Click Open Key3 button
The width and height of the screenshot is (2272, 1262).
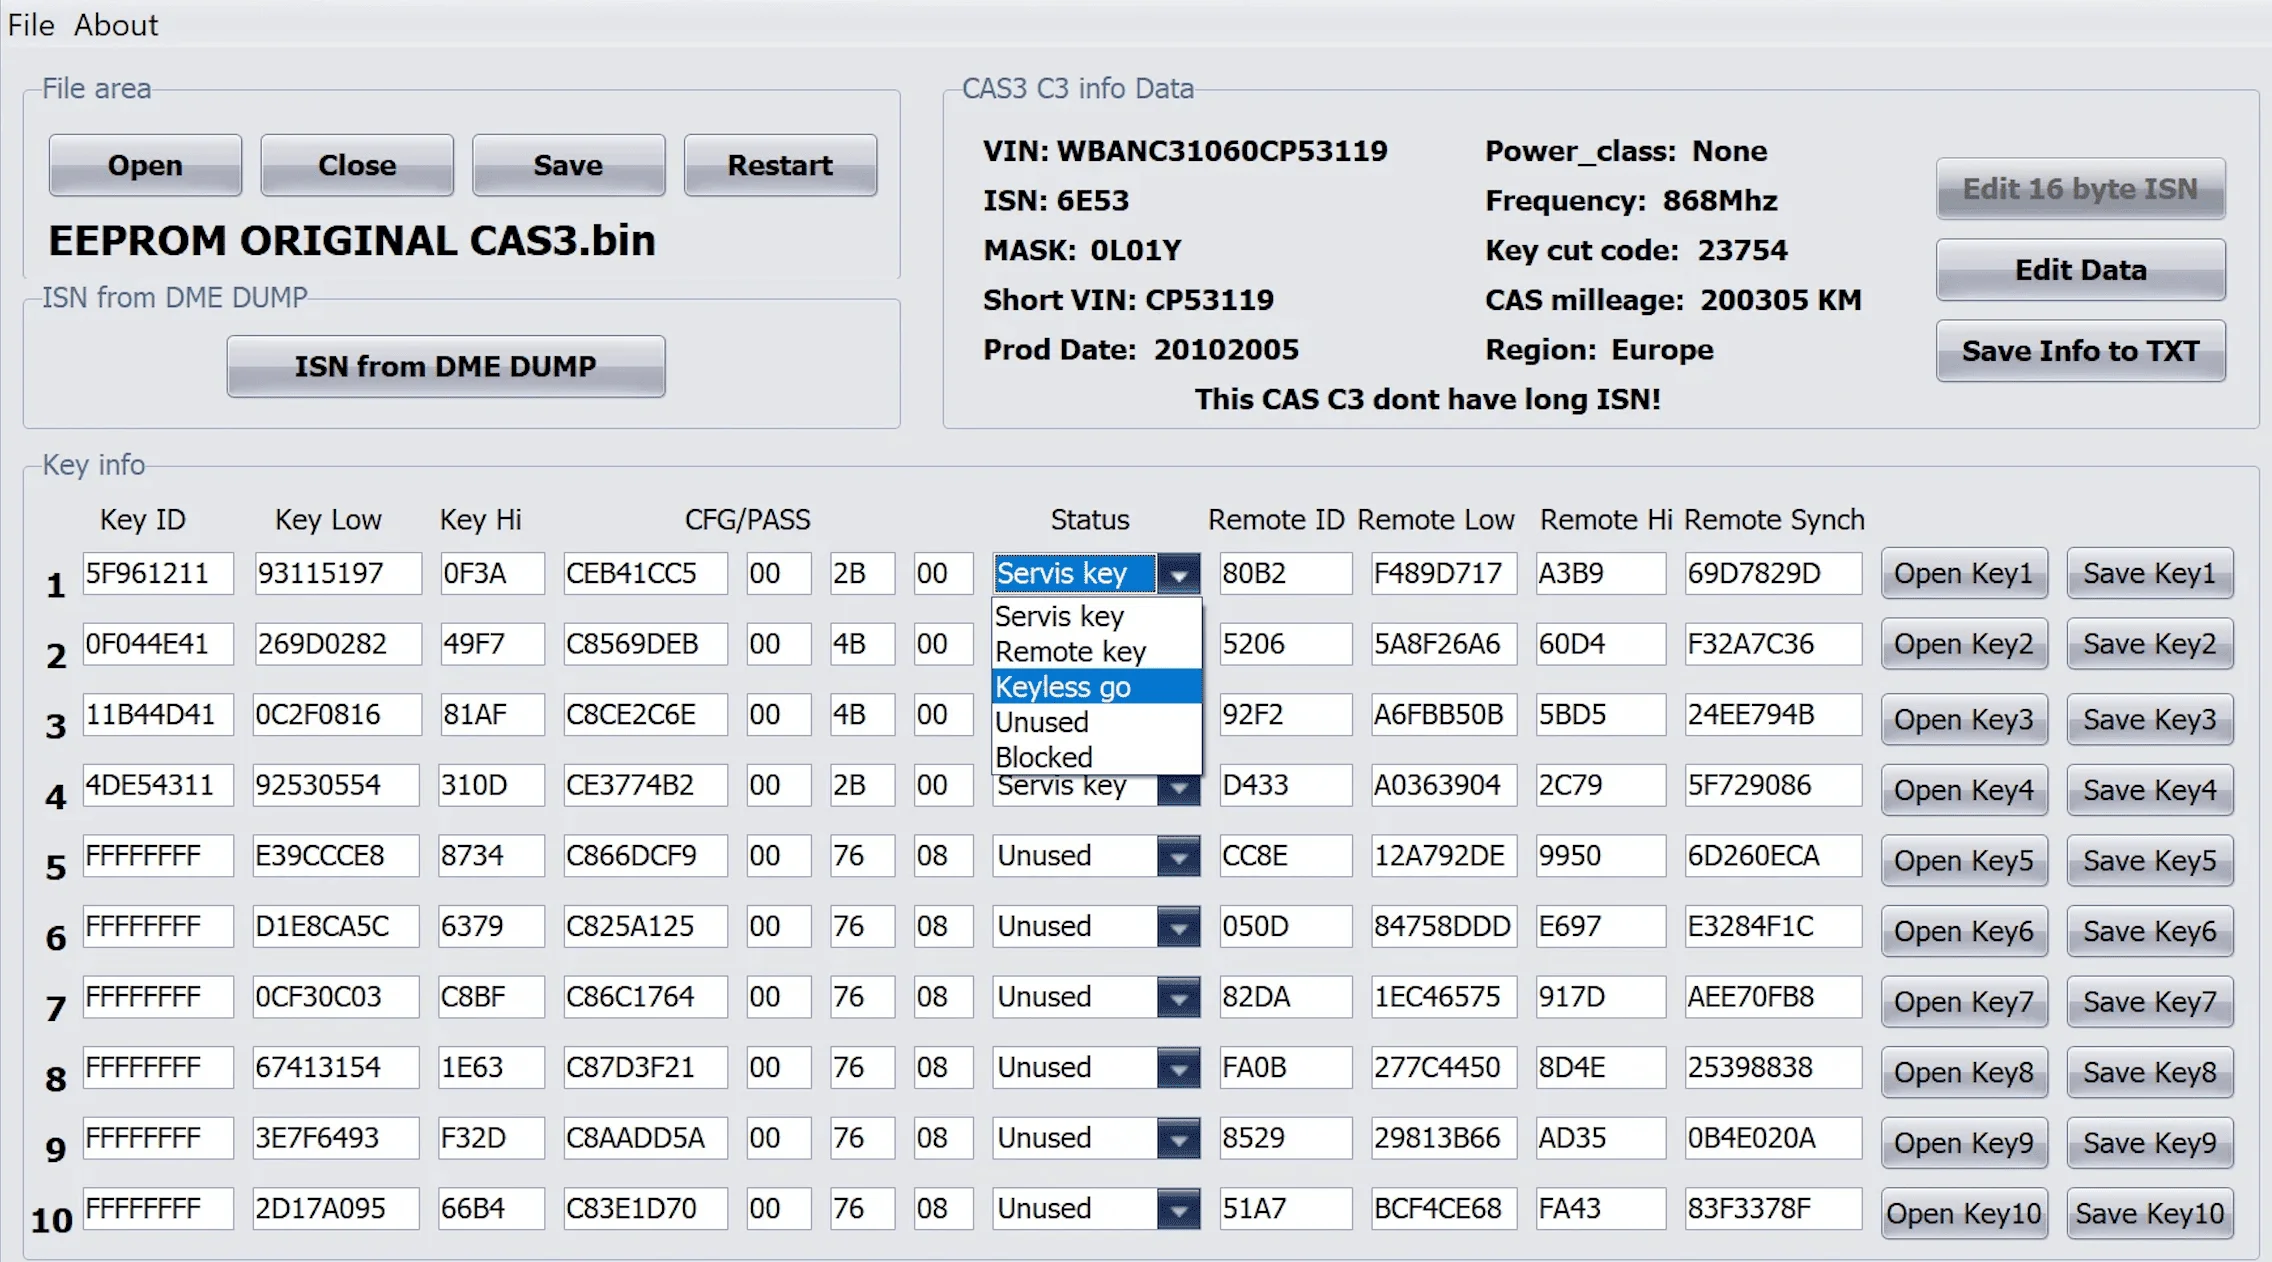(1964, 719)
